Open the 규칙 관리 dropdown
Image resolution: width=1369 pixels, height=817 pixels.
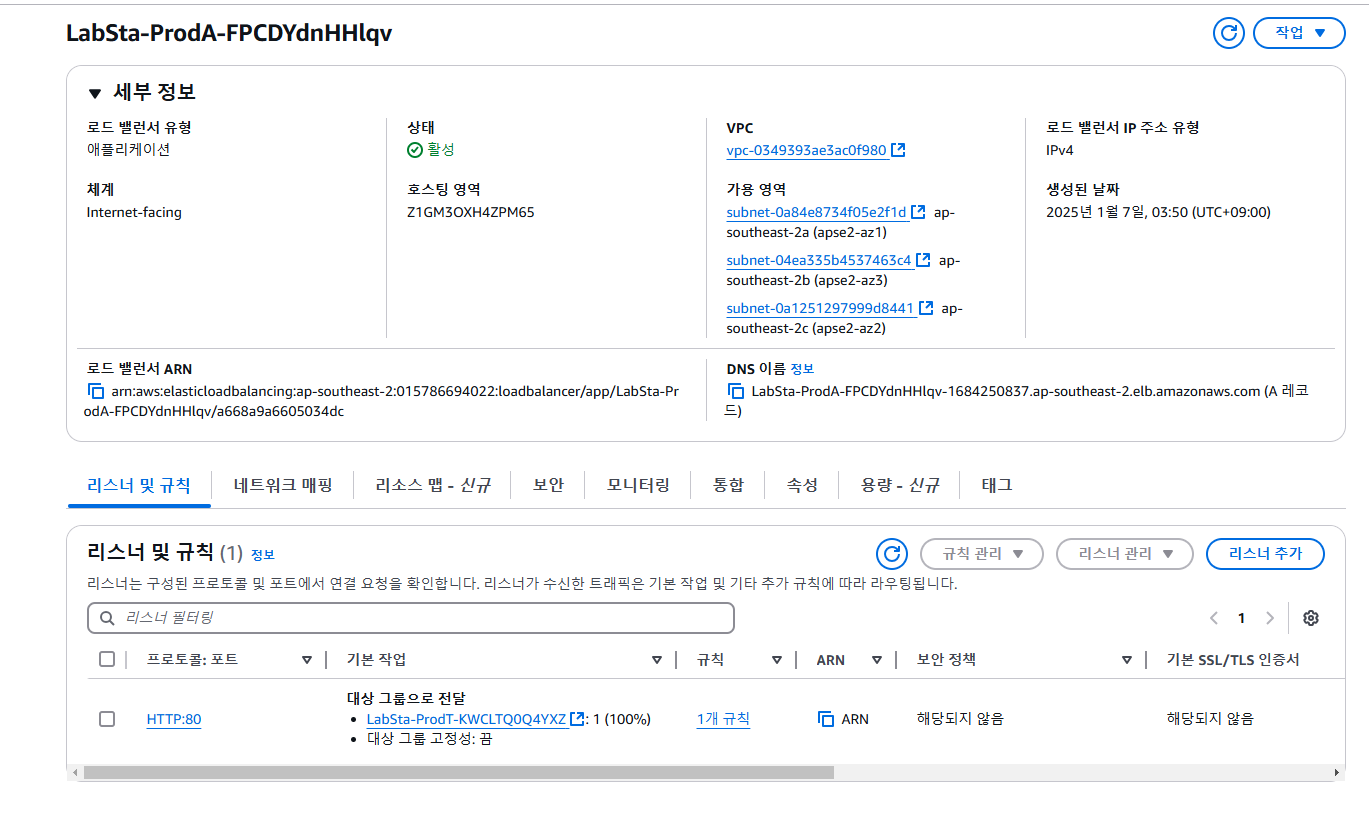(x=982, y=554)
